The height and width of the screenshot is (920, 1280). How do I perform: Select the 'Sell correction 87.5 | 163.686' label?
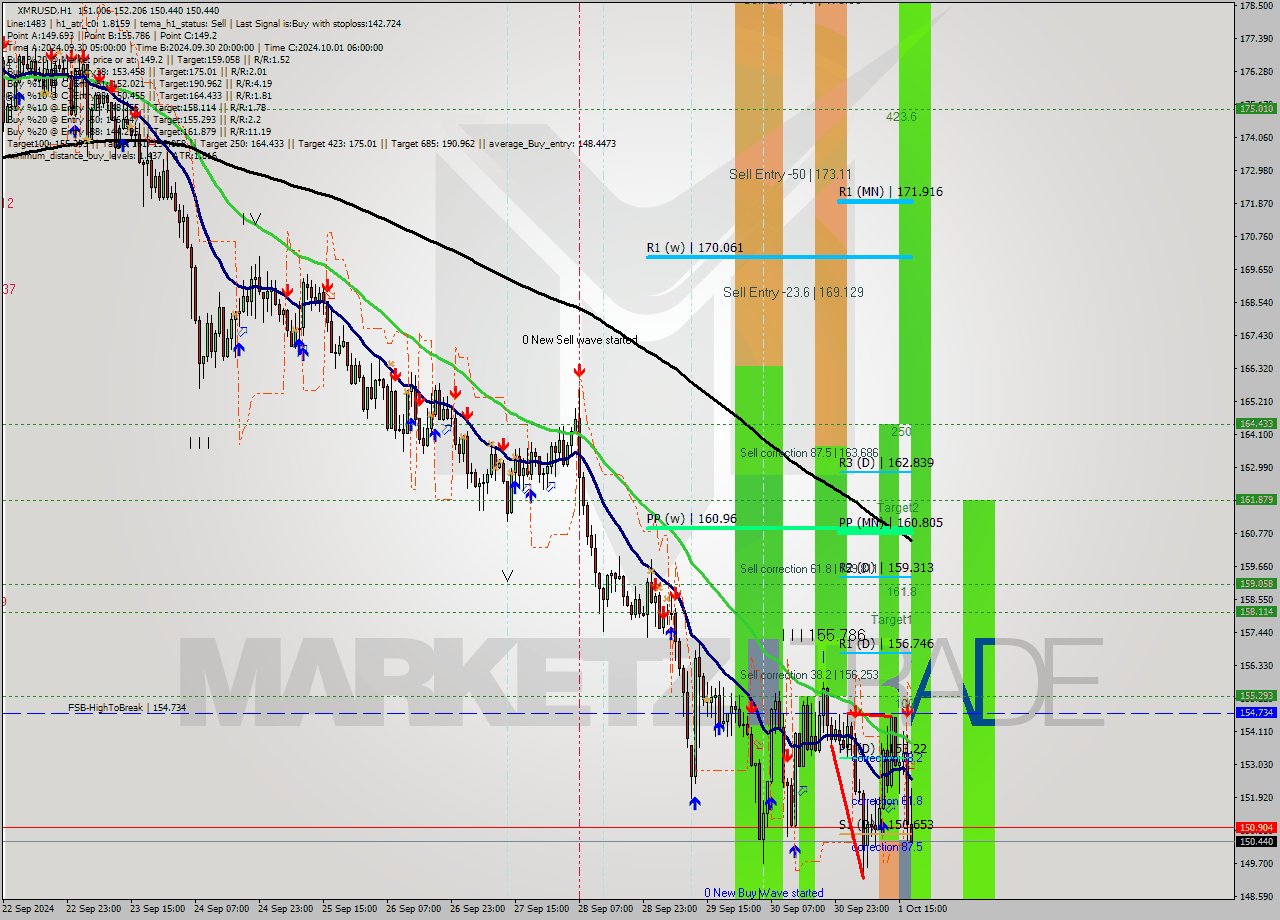pos(809,453)
